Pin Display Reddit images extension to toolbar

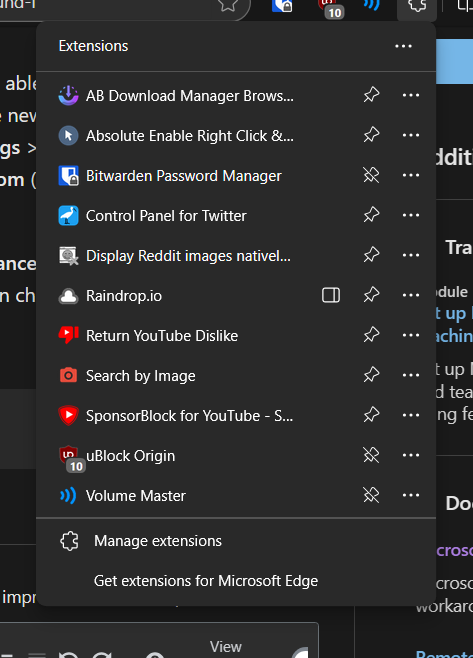tap(371, 255)
